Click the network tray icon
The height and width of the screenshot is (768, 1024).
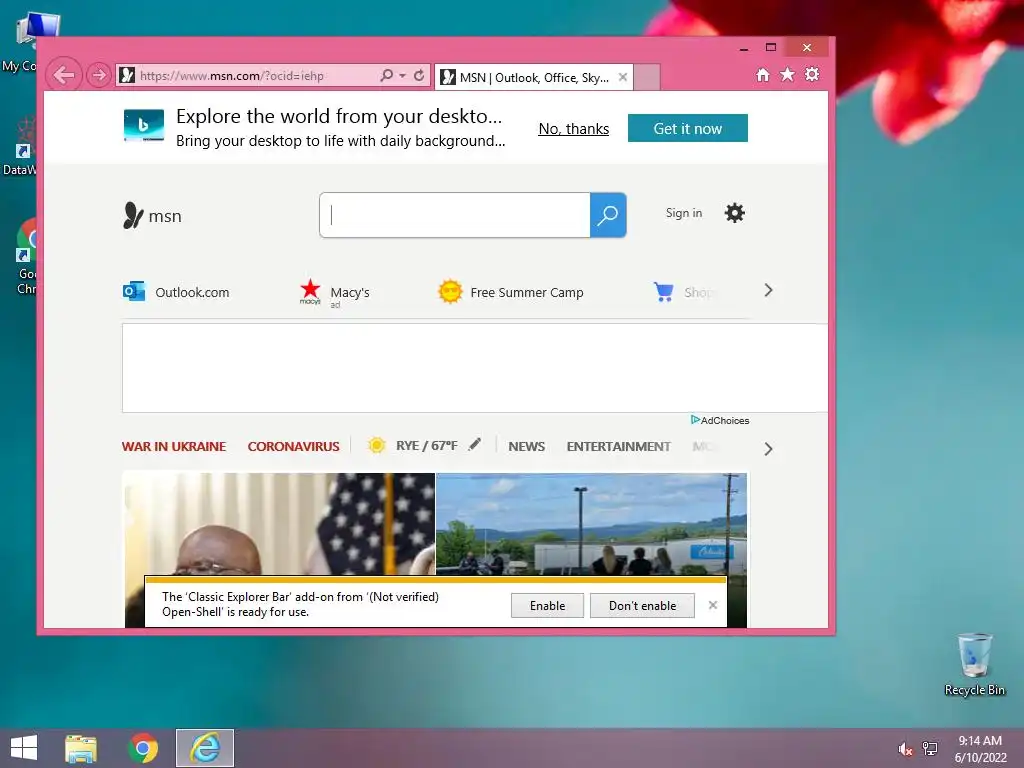click(x=930, y=749)
